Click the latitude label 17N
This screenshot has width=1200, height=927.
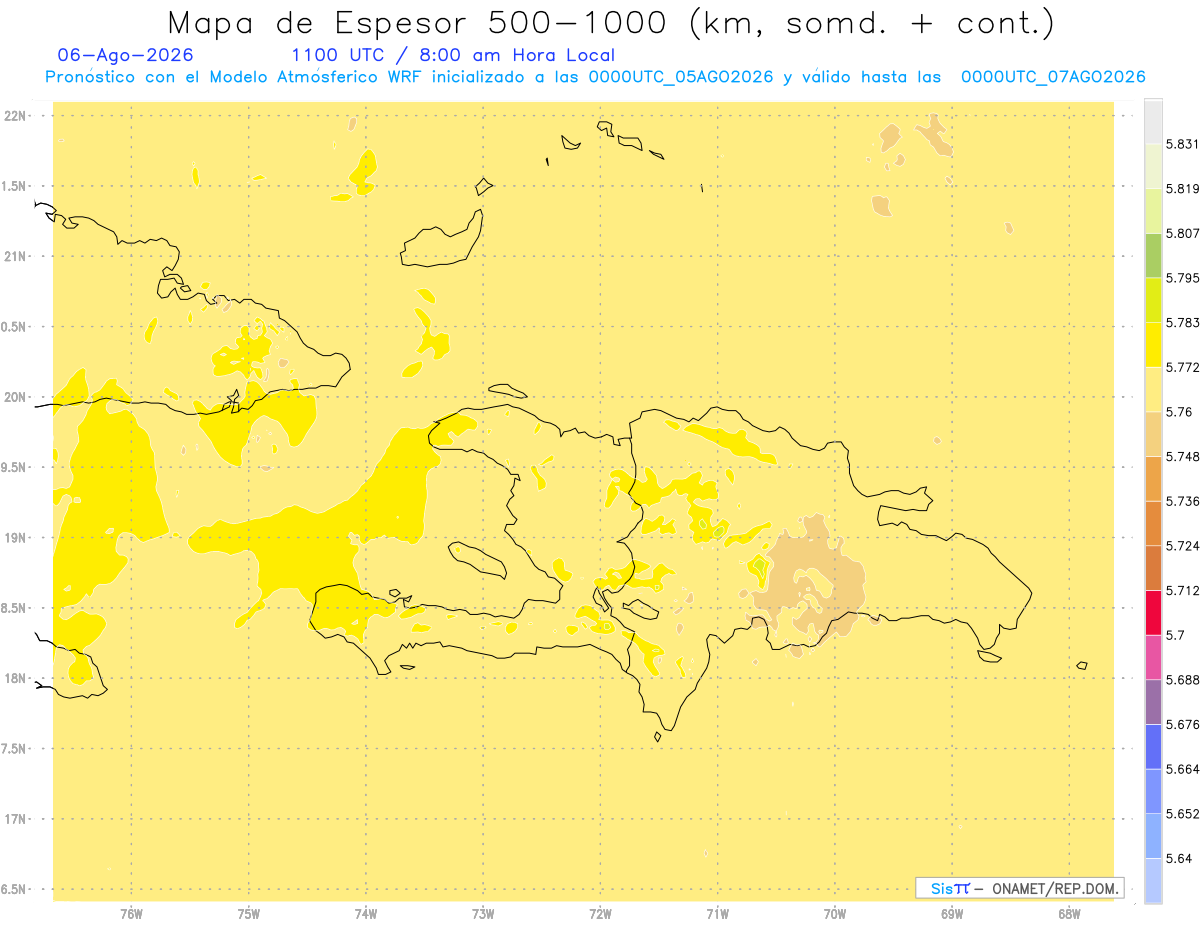[x=15, y=819]
